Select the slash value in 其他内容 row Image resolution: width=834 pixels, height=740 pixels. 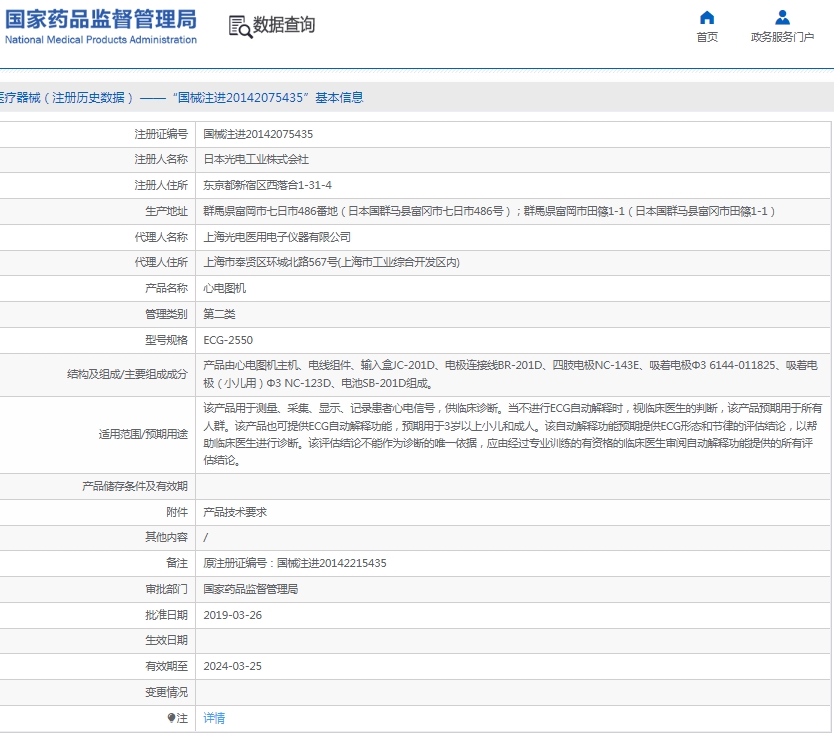(x=206, y=538)
